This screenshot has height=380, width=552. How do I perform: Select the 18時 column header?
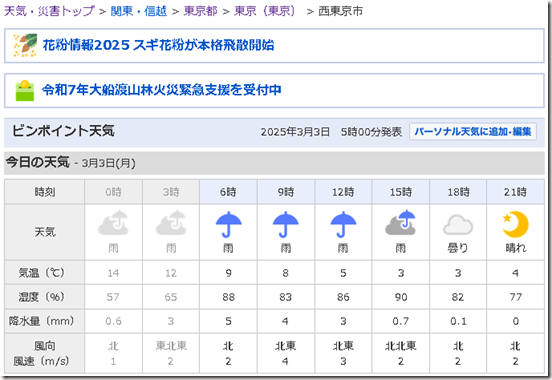pyautogui.click(x=458, y=192)
